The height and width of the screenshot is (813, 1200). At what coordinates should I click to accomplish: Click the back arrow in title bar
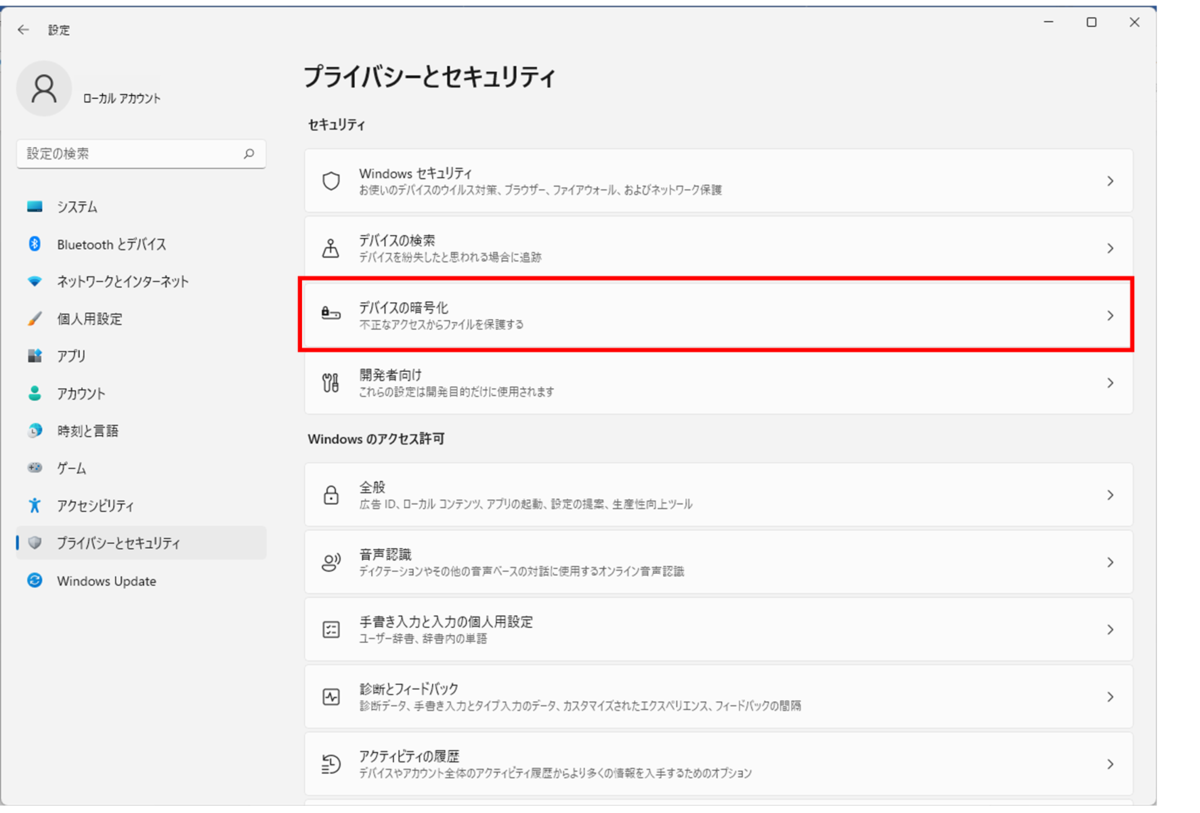pos(24,30)
